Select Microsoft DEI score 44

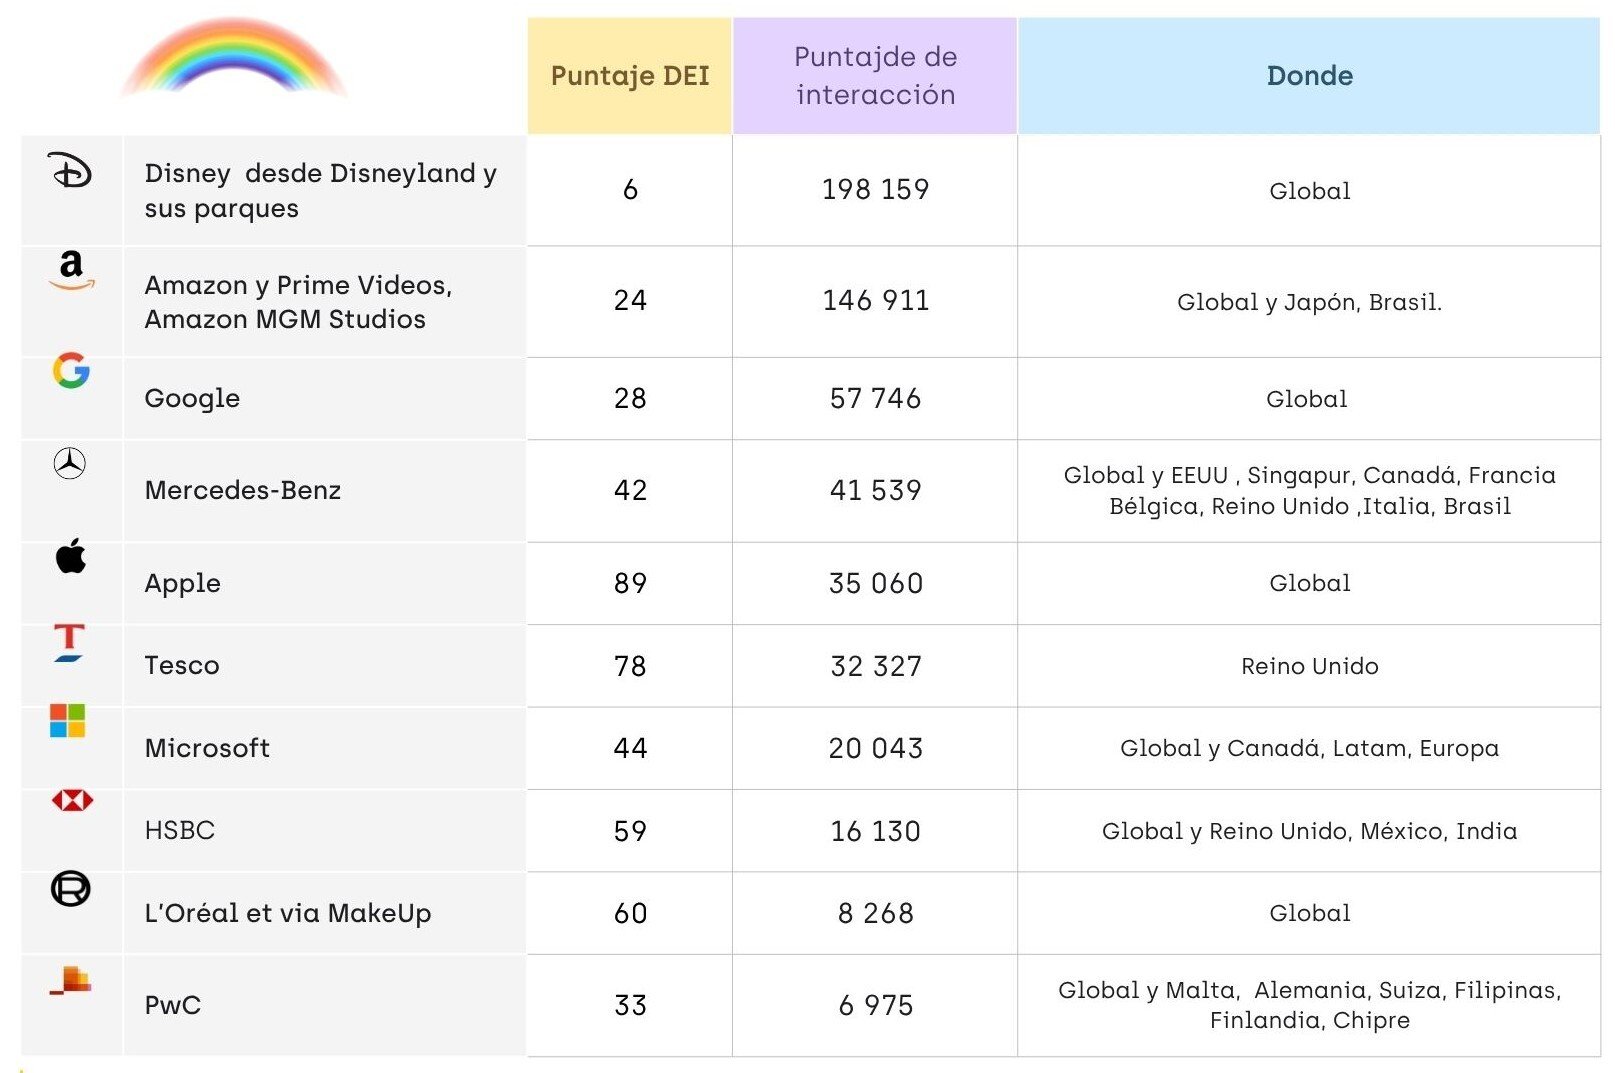click(x=630, y=748)
